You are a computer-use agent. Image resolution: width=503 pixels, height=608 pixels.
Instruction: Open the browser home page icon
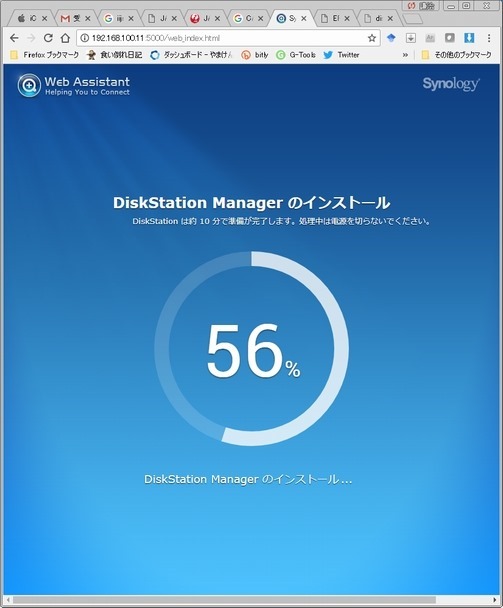click(65, 38)
